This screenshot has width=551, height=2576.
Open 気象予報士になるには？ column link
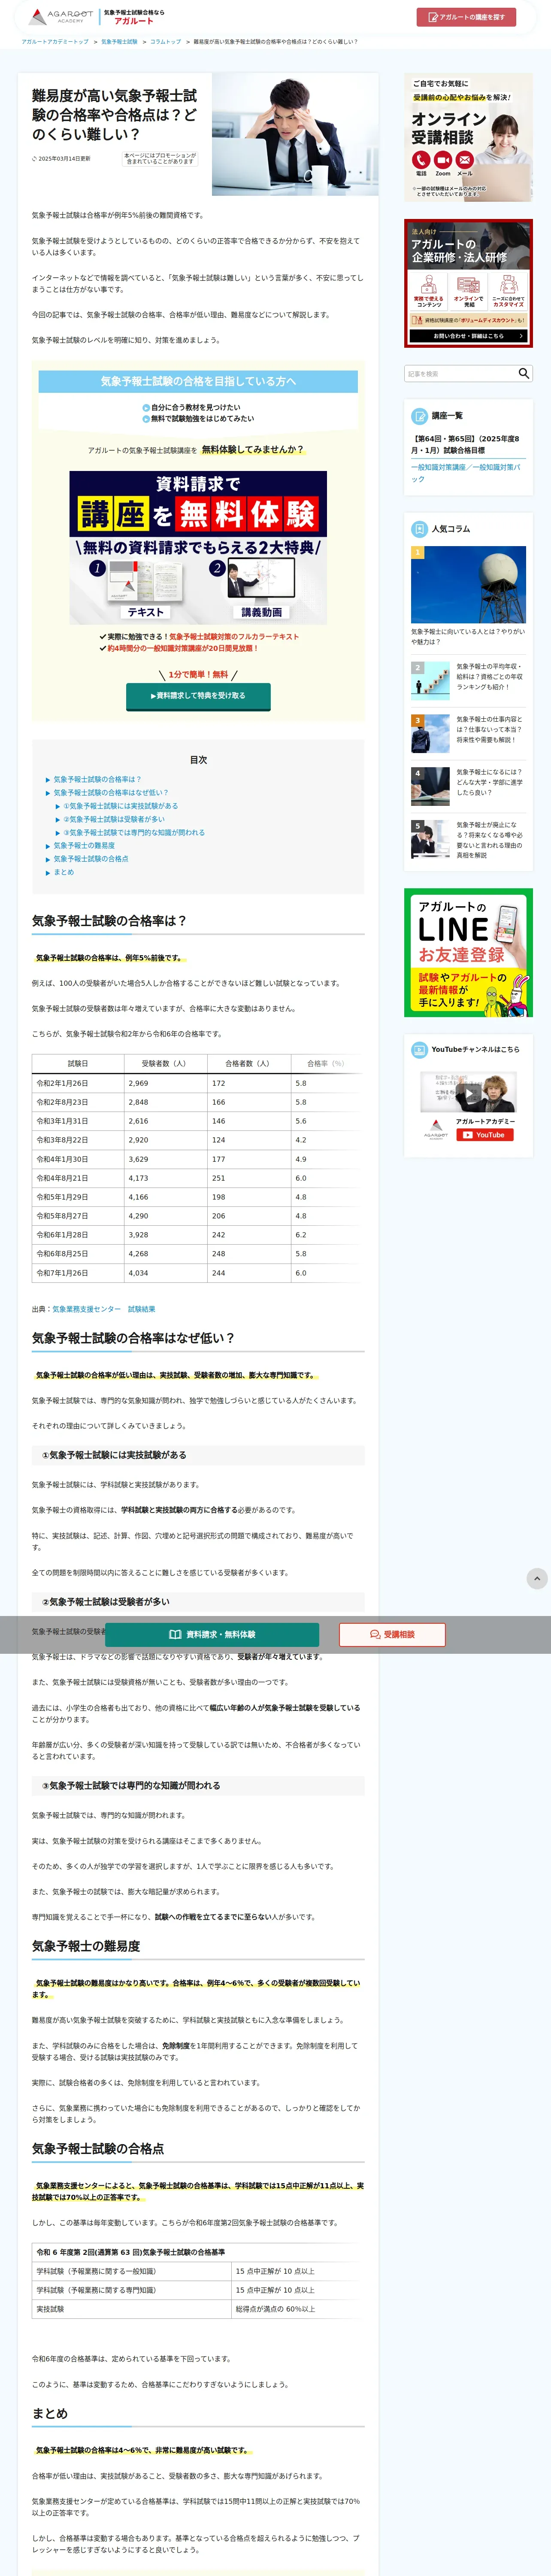490,782
